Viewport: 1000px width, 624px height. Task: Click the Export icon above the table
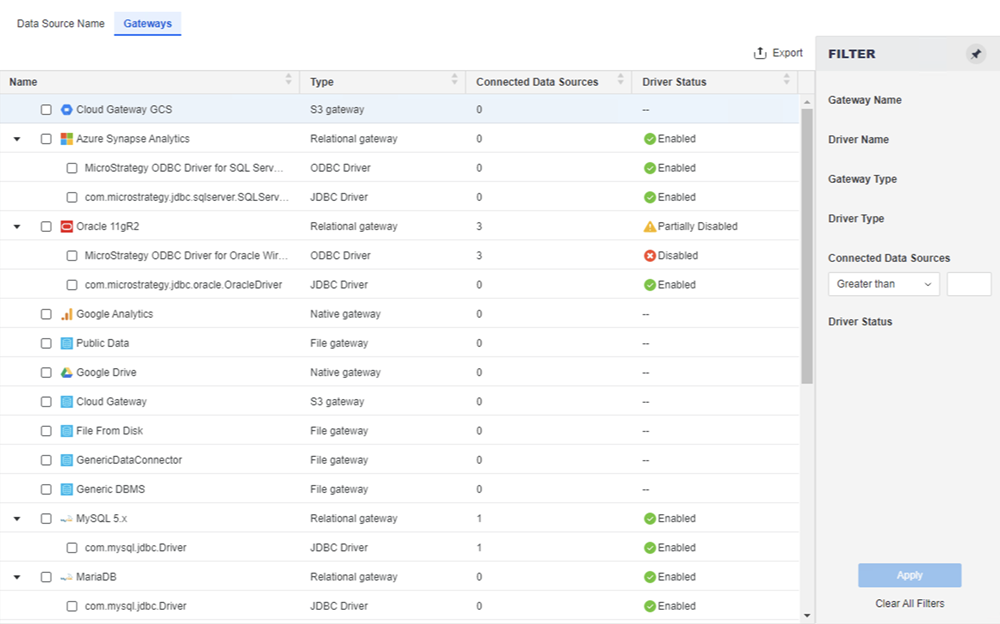coord(760,53)
